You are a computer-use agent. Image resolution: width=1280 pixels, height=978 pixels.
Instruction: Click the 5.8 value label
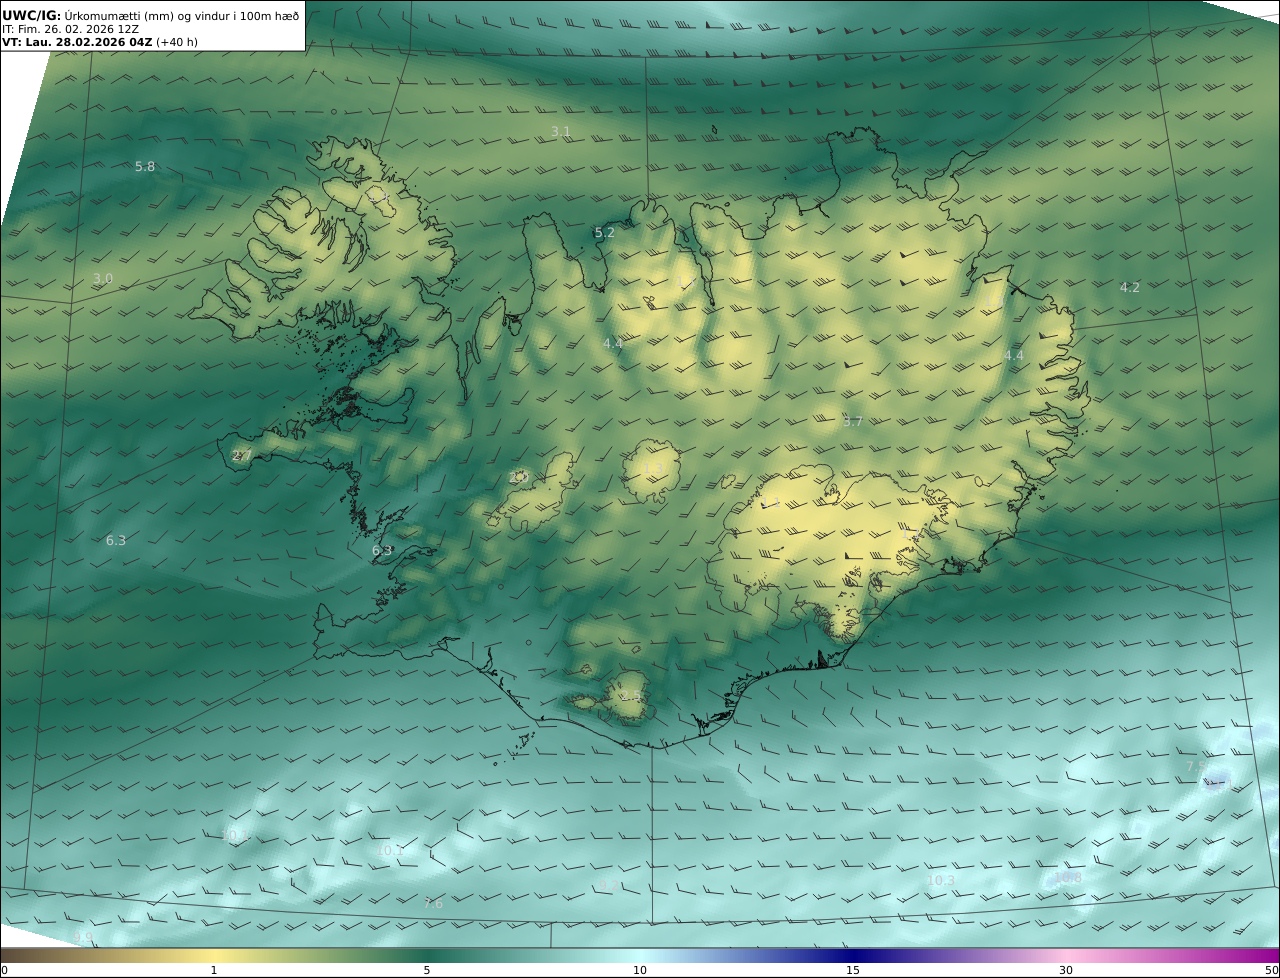145,167
